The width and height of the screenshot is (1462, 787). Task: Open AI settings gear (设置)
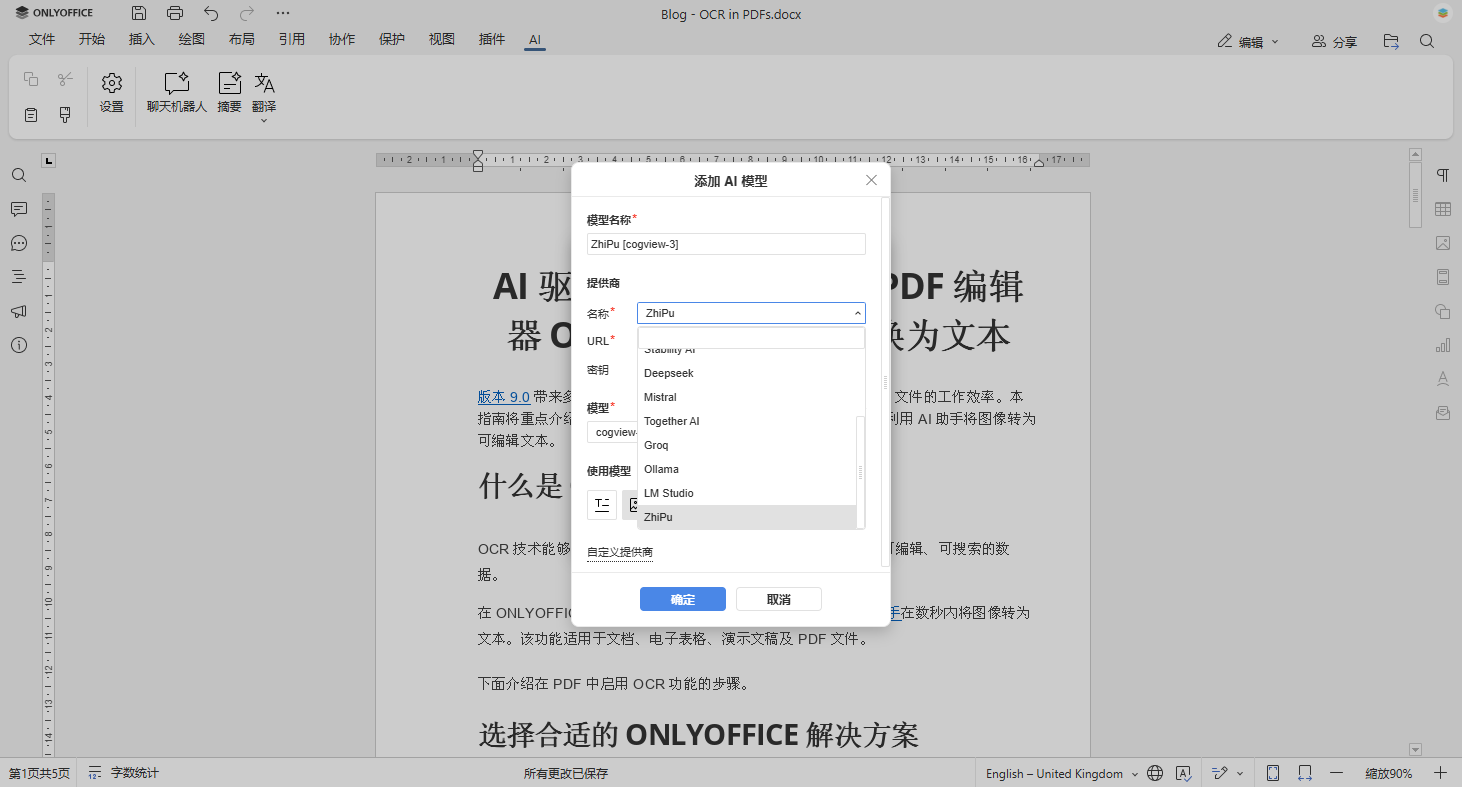click(112, 93)
